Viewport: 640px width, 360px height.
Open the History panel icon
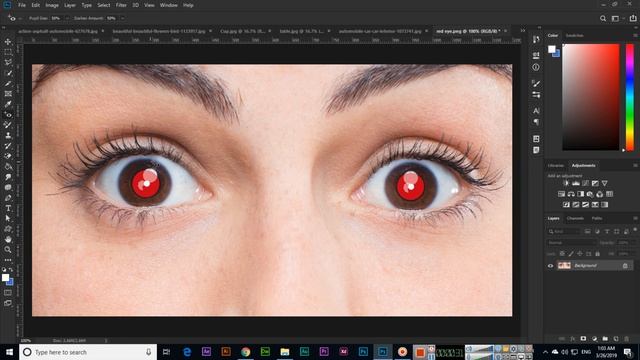click(x=536, y=40)
